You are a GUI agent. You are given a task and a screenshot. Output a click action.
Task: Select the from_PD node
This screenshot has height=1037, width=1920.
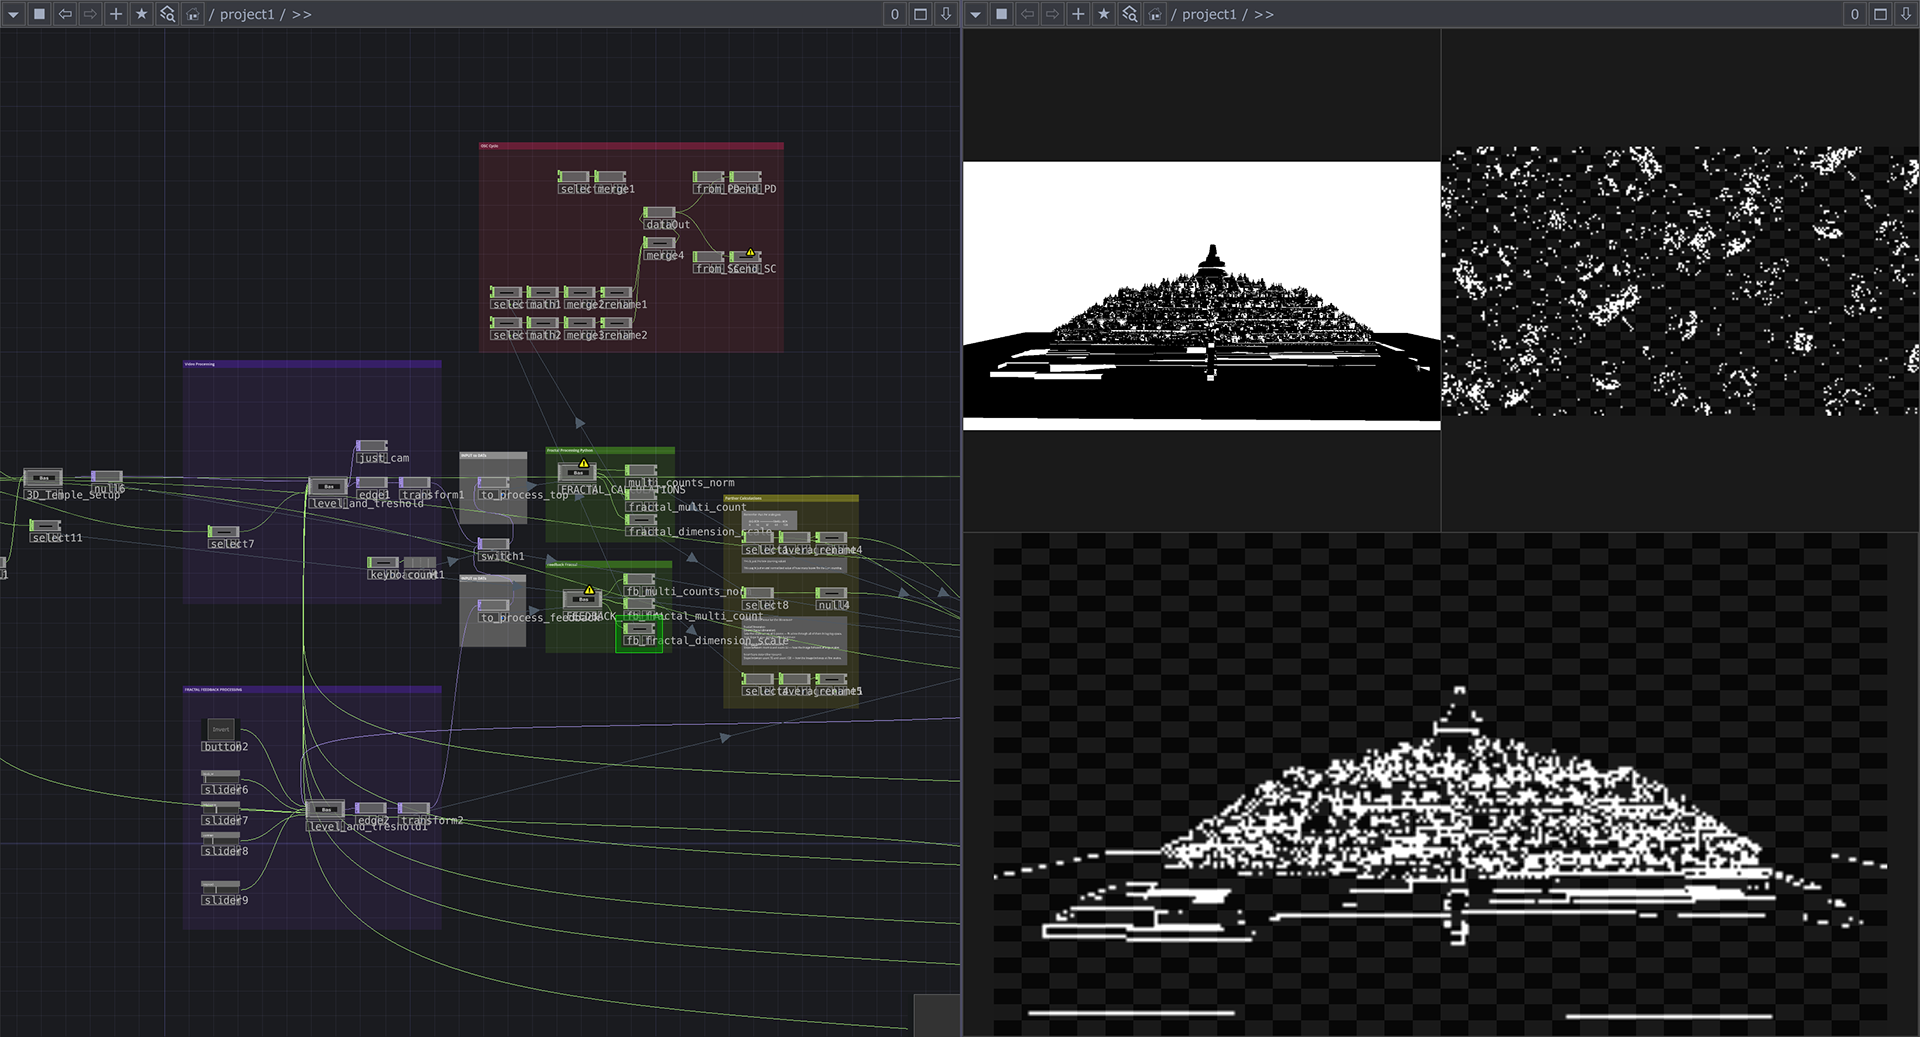click(709, 177)
